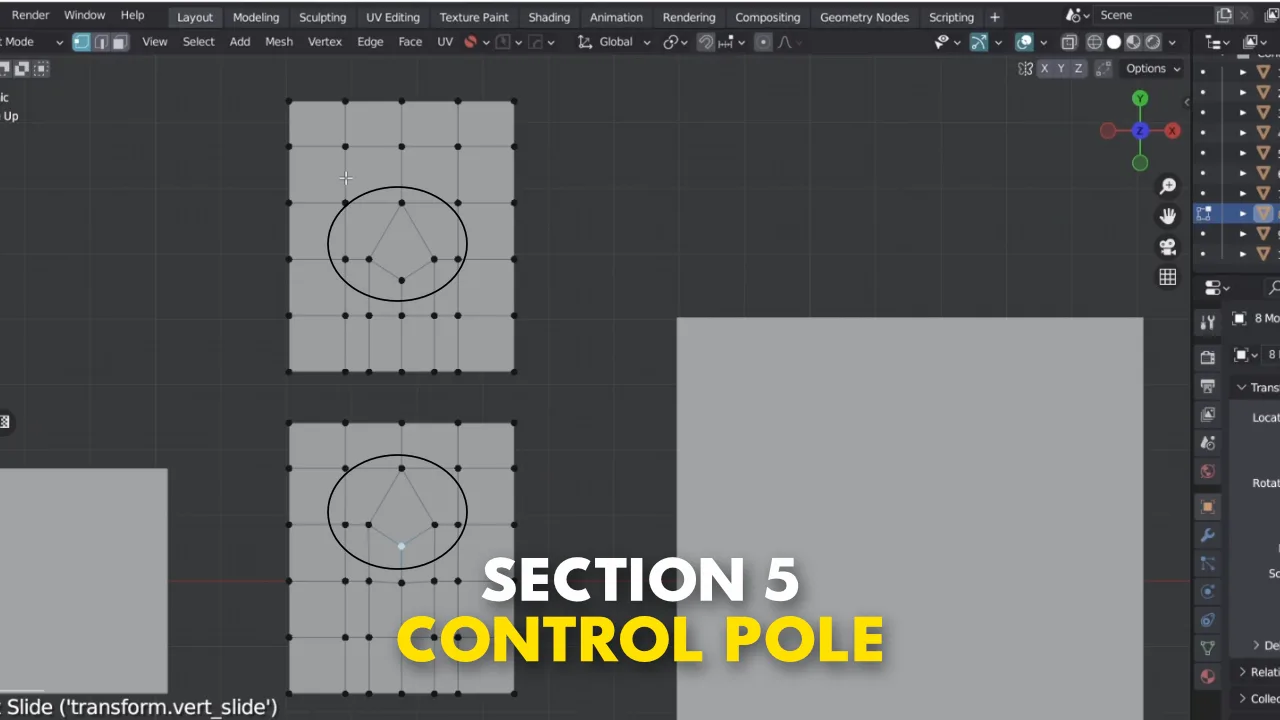Open the Mesh menu in the header
Image resolution: width=1280 pixels, height=720 pixels.
pyautogui.click(x=279, y=41)
